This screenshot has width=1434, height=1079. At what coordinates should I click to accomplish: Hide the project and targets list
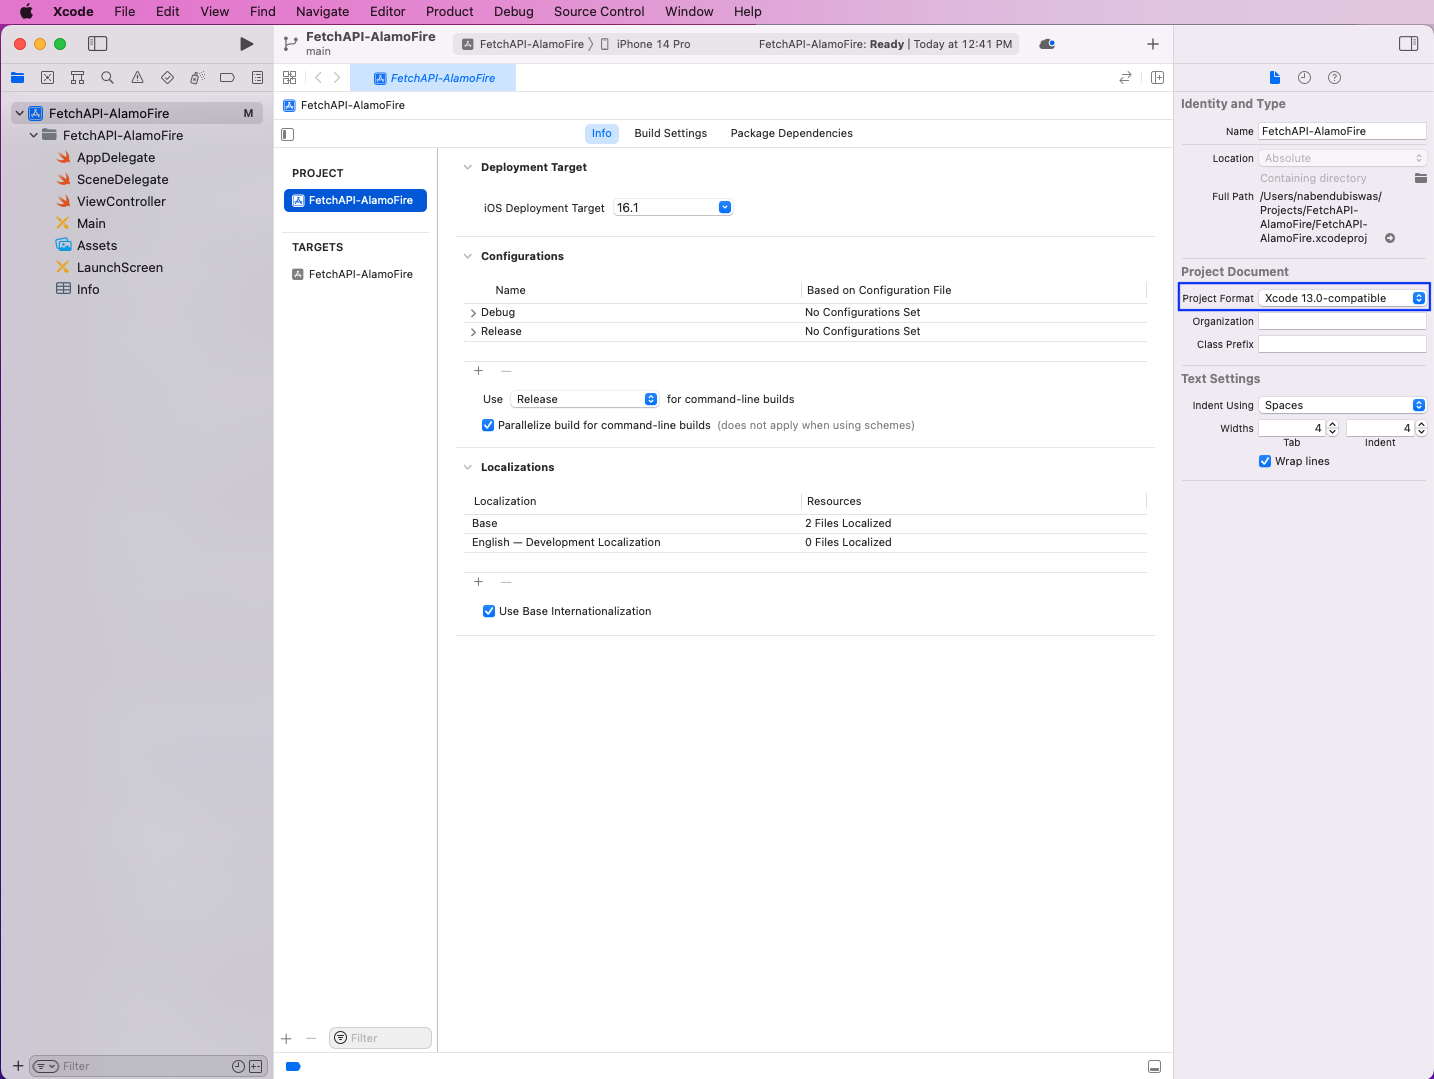click(x=288, y=134)
